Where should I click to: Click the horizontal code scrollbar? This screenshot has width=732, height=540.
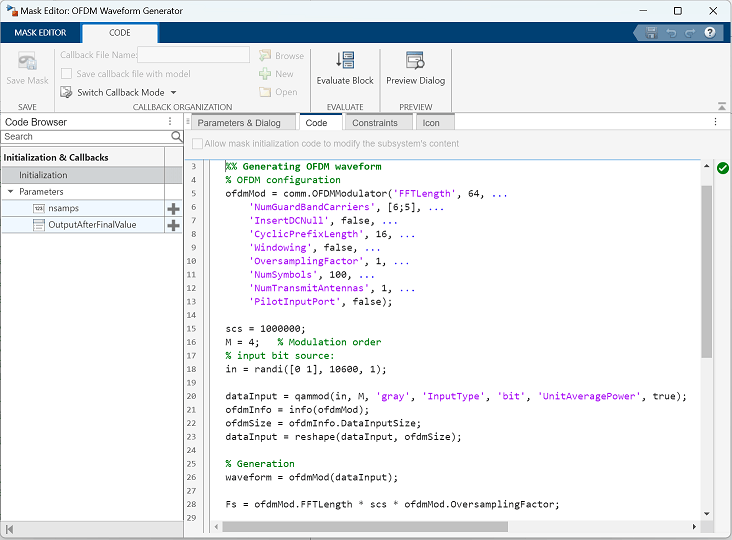(x=365, y=526)
